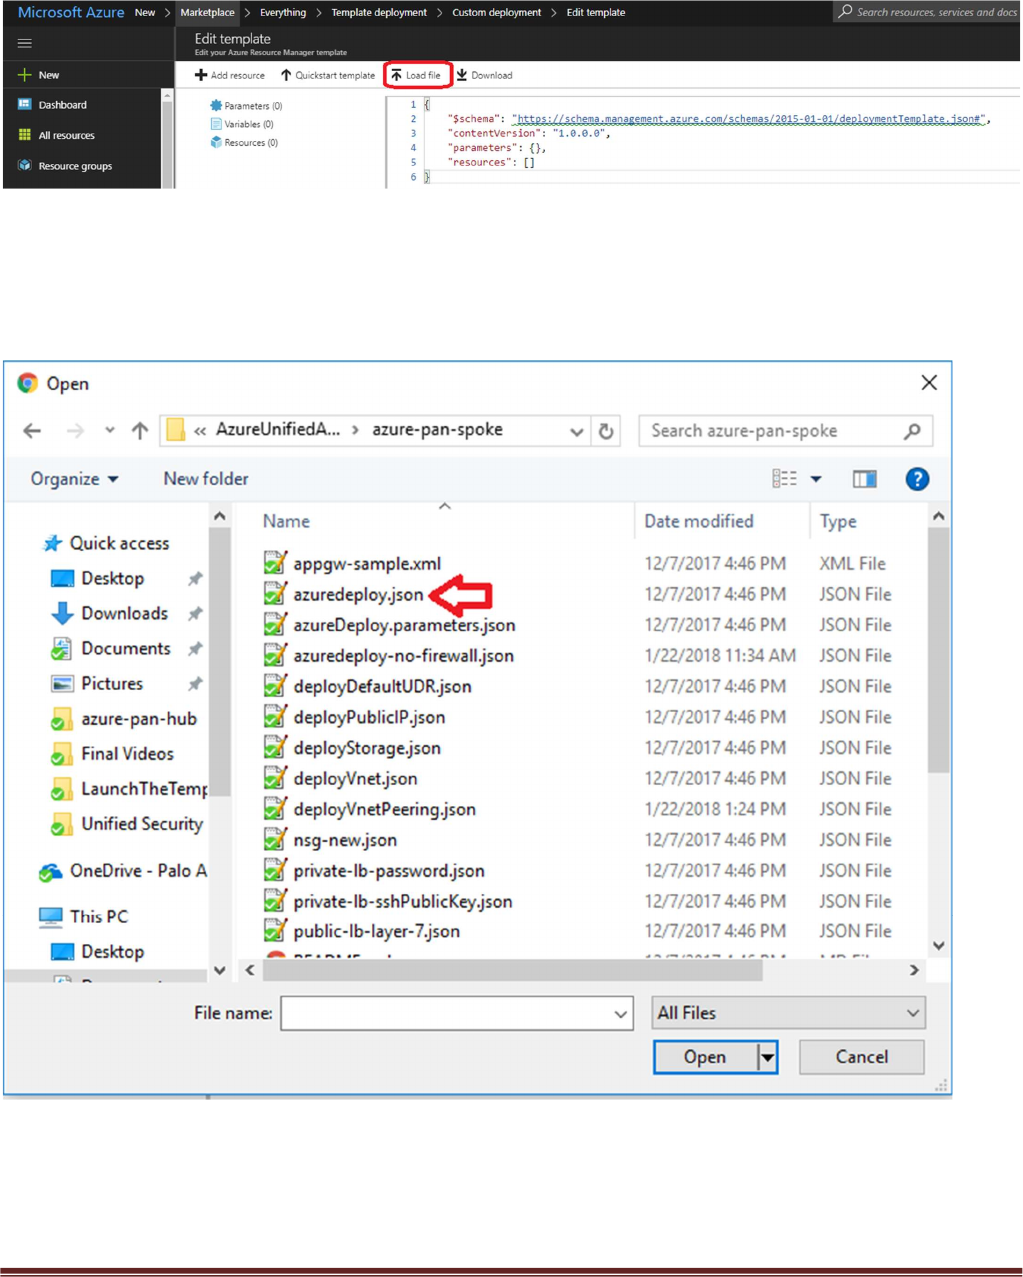1023x1277 pixels.
Task: Click the File name input box
Action: click(457, 1013)
